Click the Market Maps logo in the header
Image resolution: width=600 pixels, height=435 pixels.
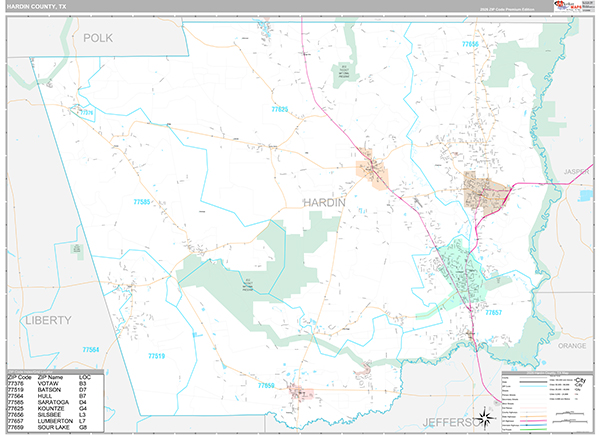point(568,6)
